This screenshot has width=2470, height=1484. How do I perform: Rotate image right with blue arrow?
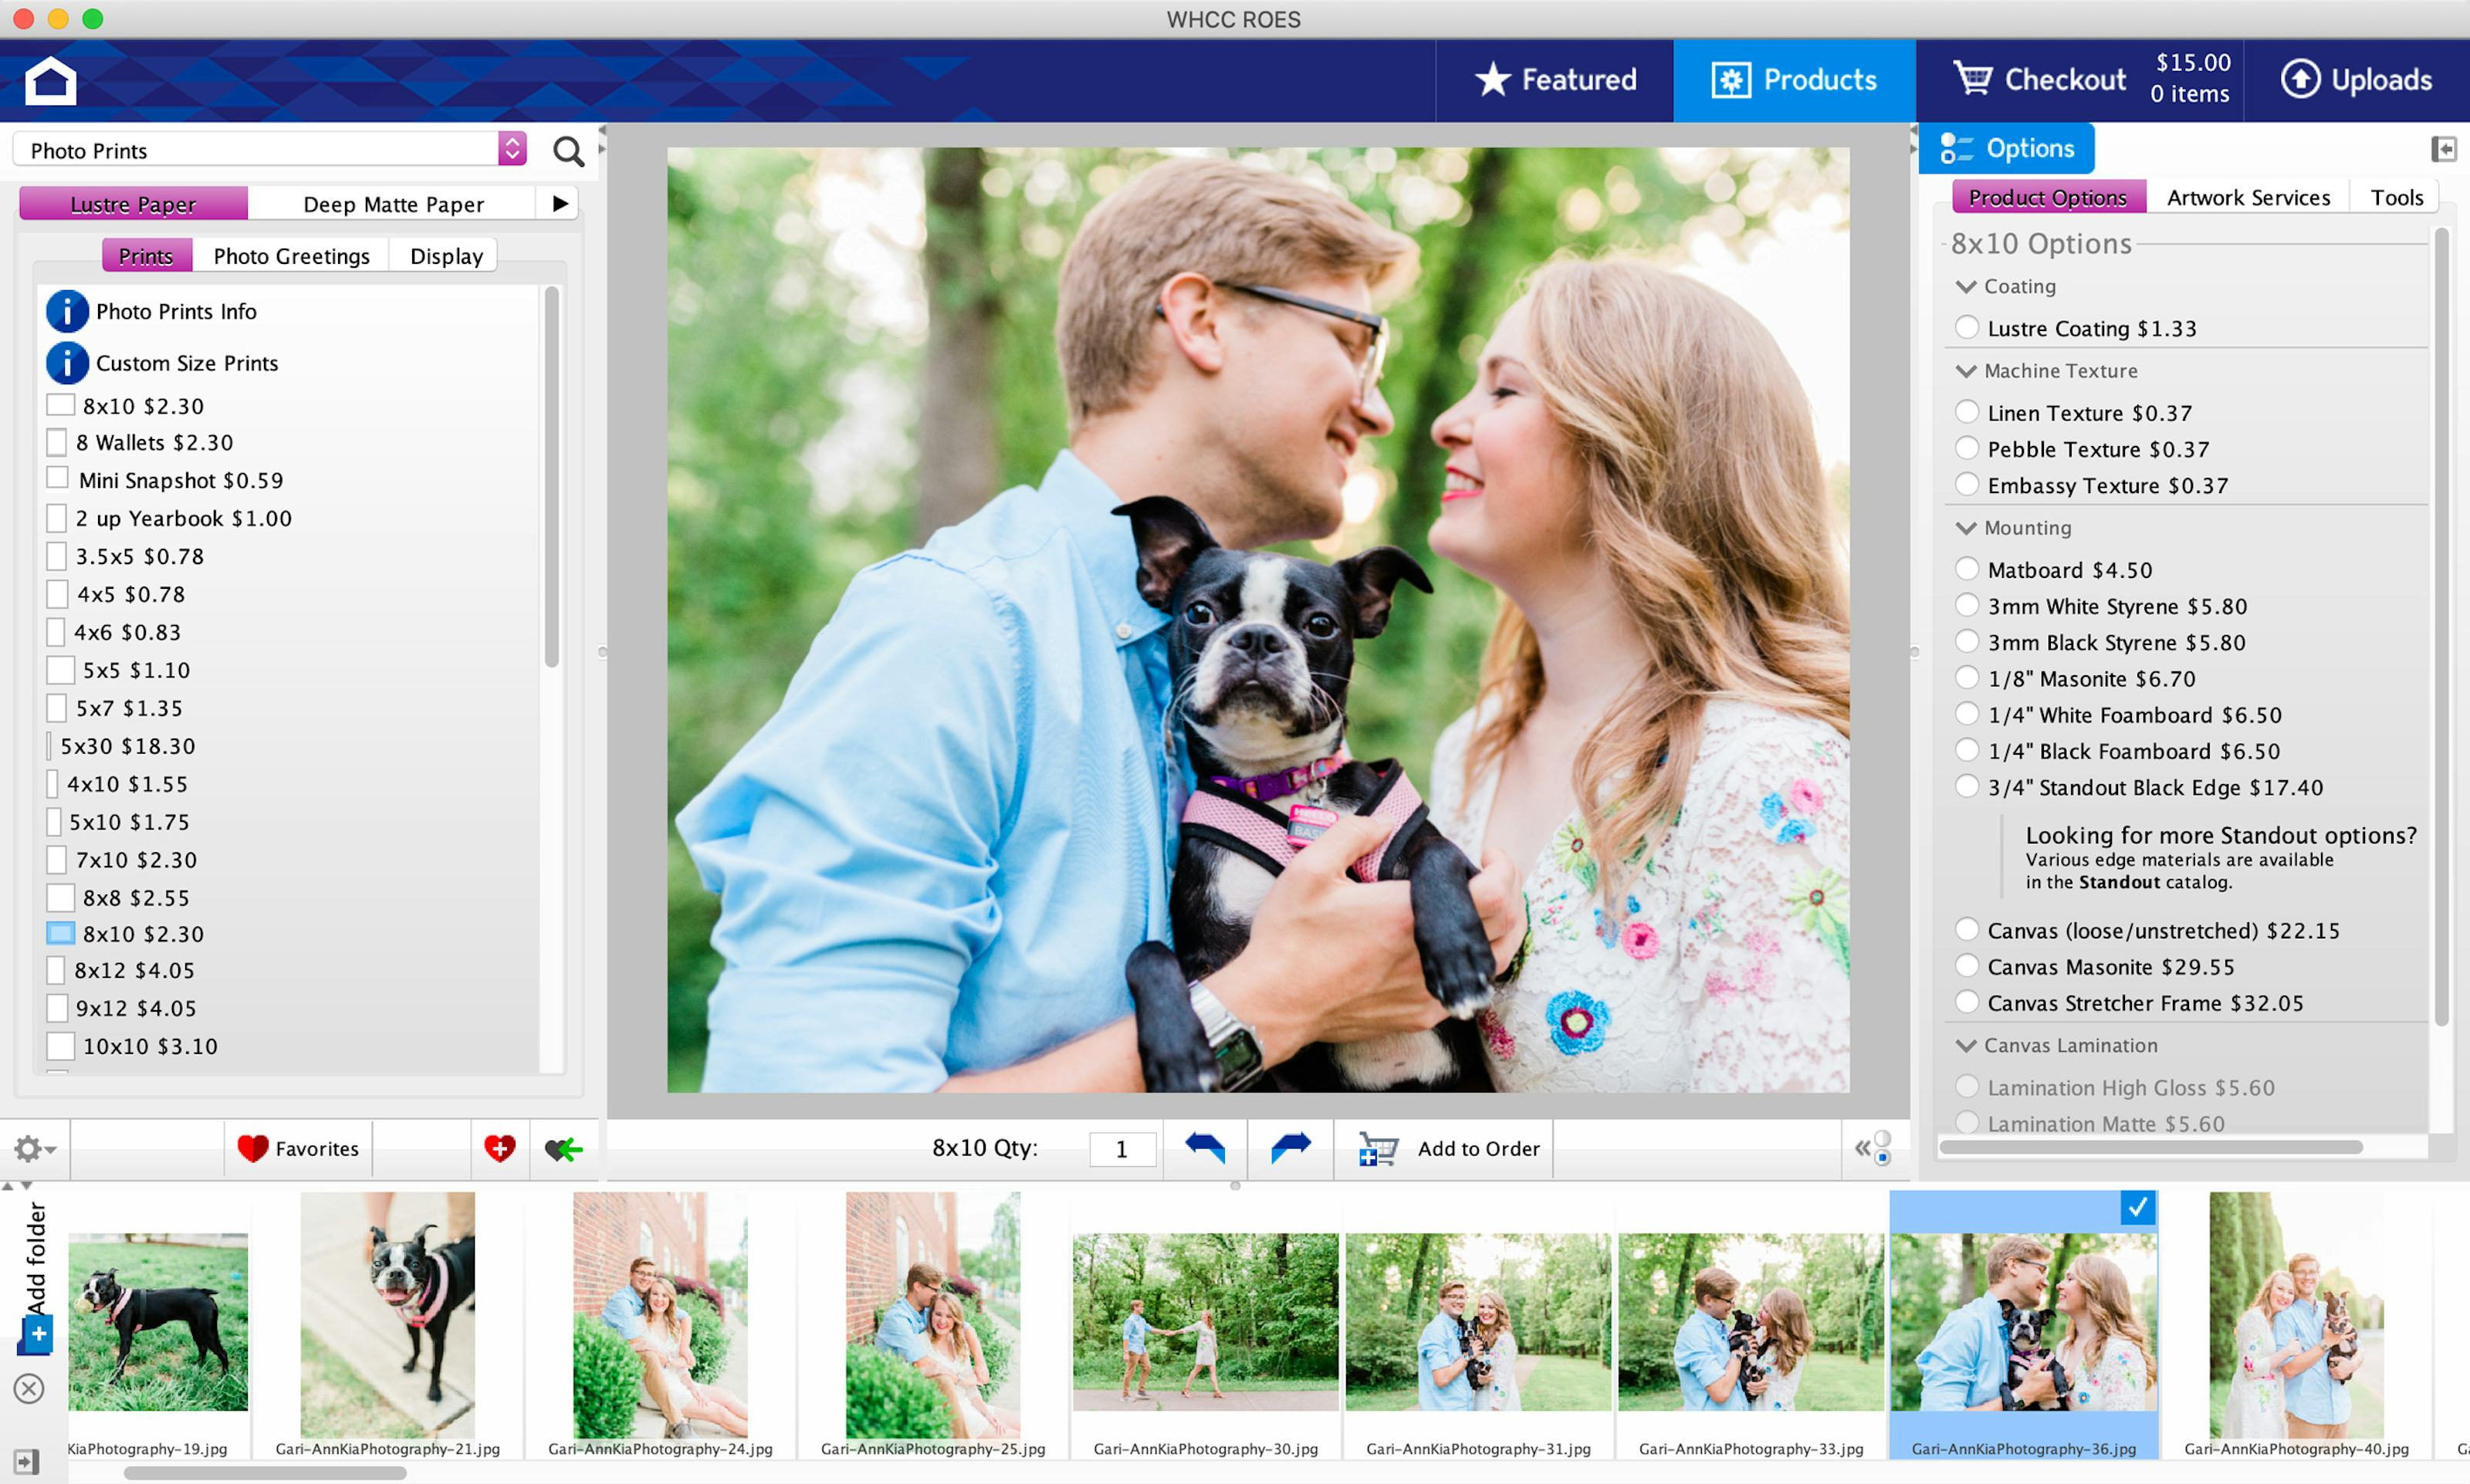pyautogui.click(x=1290, y=1148)
